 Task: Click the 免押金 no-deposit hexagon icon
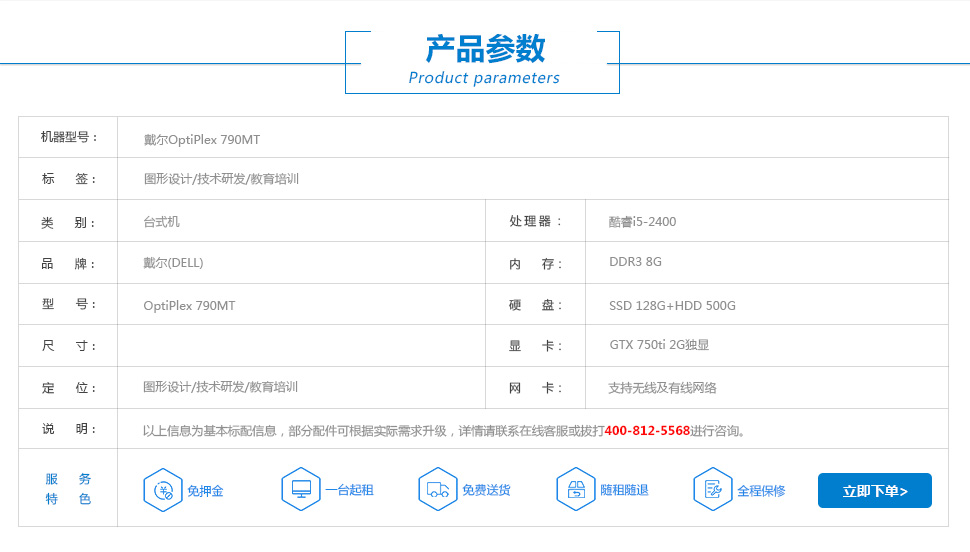[x=163, y=490]
